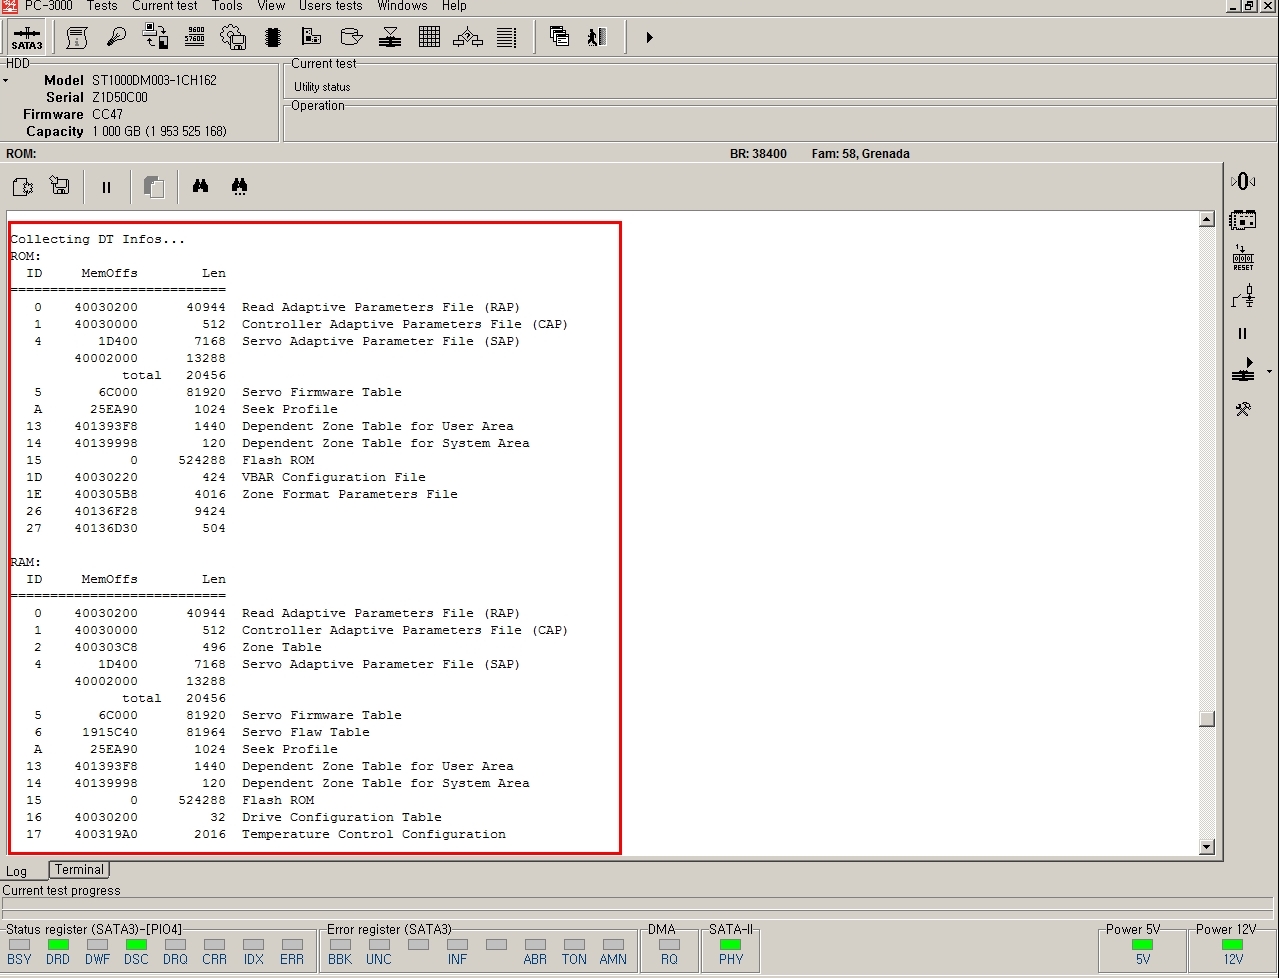The image size is (1279, 978).
Task: Click the exit running-man icon
Action: [598, 38]
